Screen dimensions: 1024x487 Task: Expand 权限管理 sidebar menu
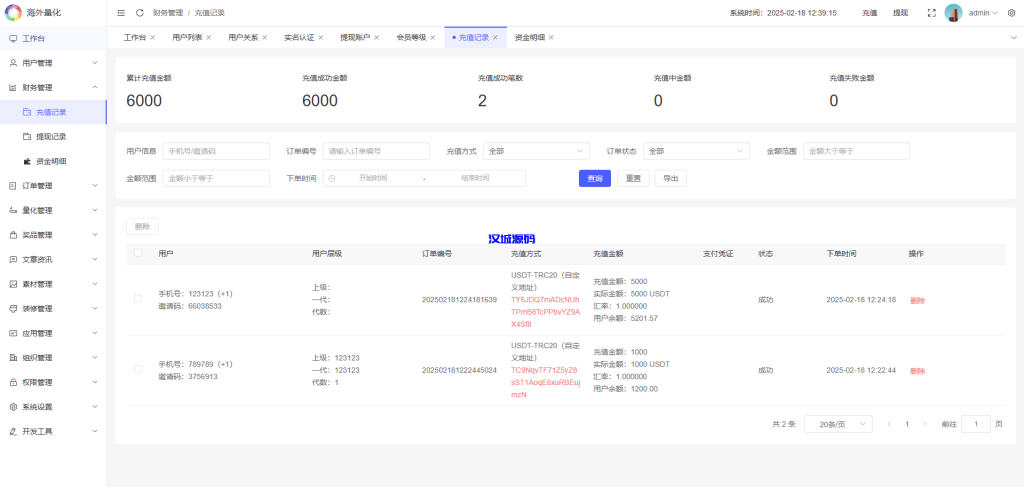tap(54, 382)
